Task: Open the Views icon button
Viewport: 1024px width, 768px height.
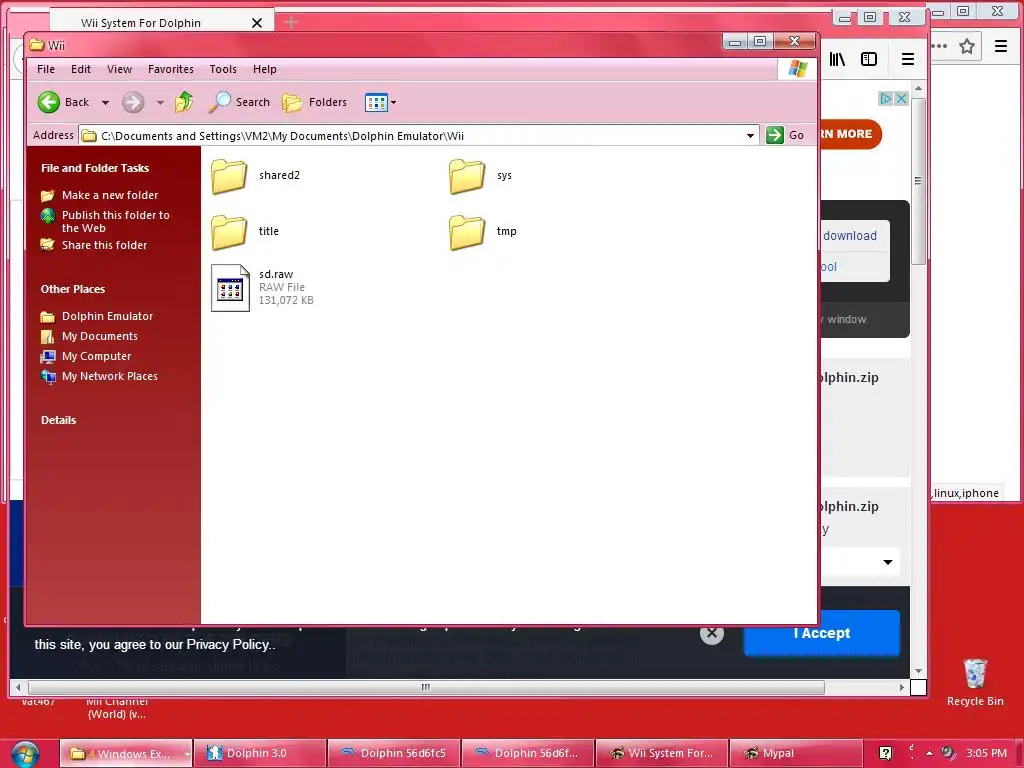Action: pyautogui.click(x=376, y=102)
